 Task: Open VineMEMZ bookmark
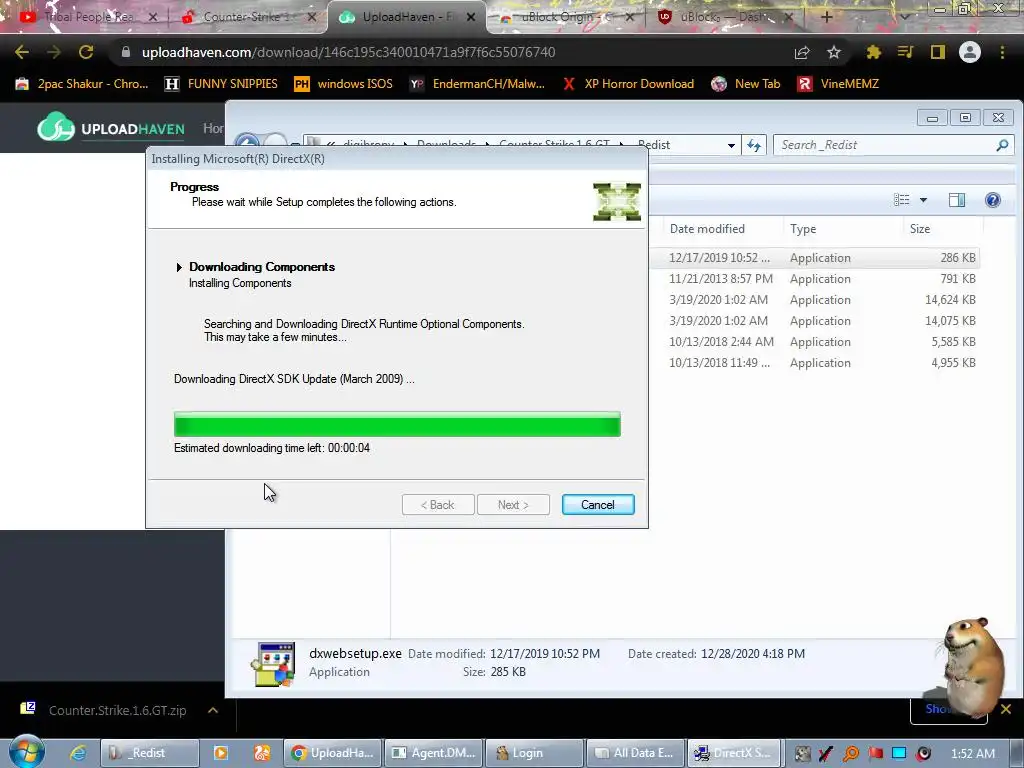(839, 84)
